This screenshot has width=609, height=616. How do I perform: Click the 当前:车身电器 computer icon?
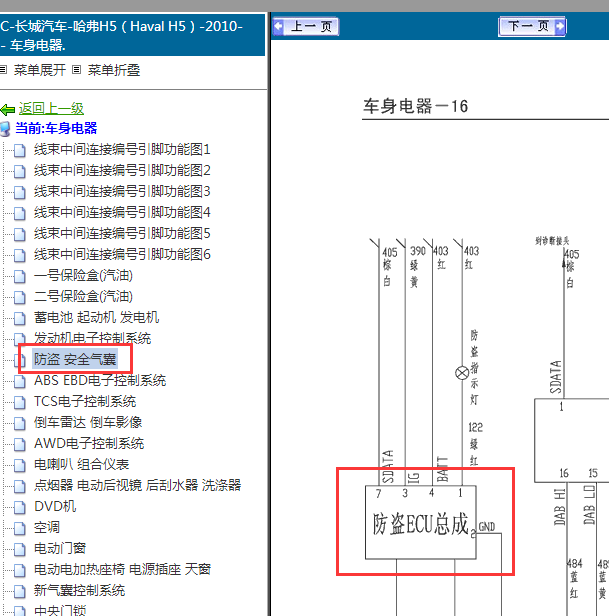click(6, 129)
